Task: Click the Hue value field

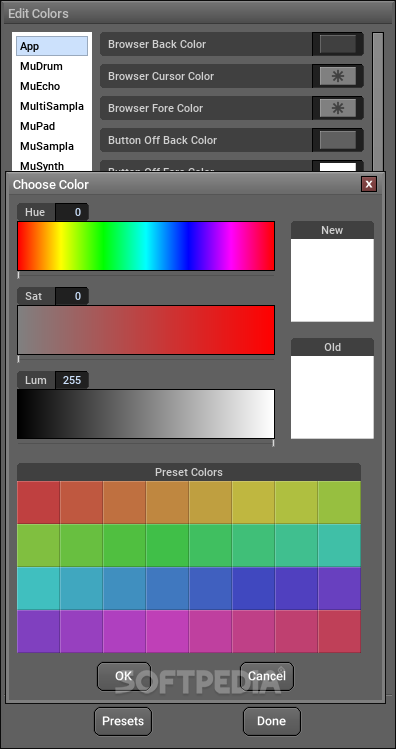Action: [71, 212]
